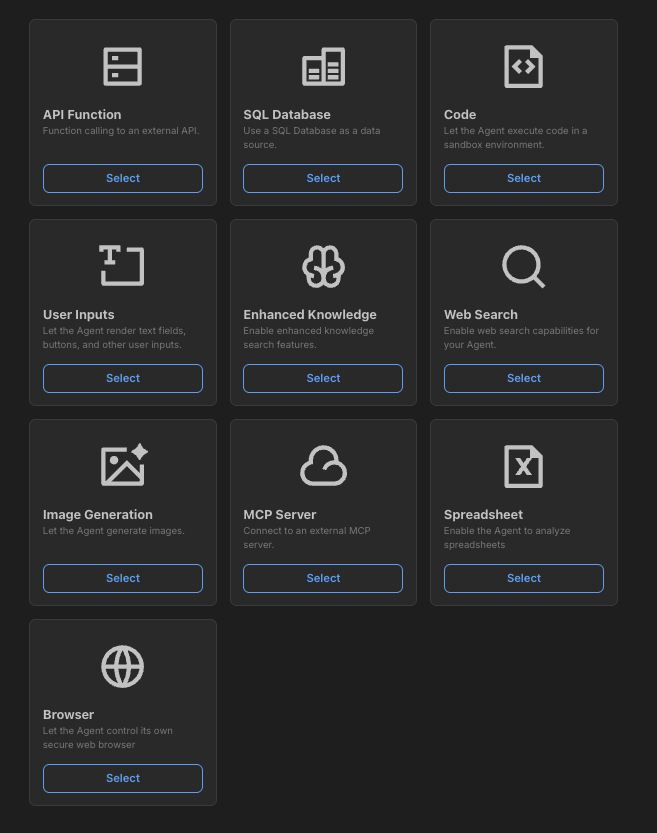This screenshot has width=657, height=833.
Task: Click the Web Search magnifier icon
Action: point(524,266)
